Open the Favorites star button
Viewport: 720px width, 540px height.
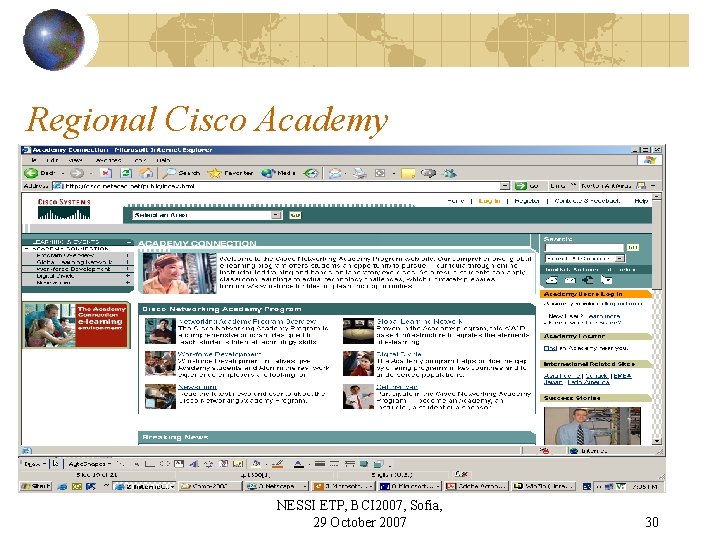pyautogui.click(x=231, y=173)
